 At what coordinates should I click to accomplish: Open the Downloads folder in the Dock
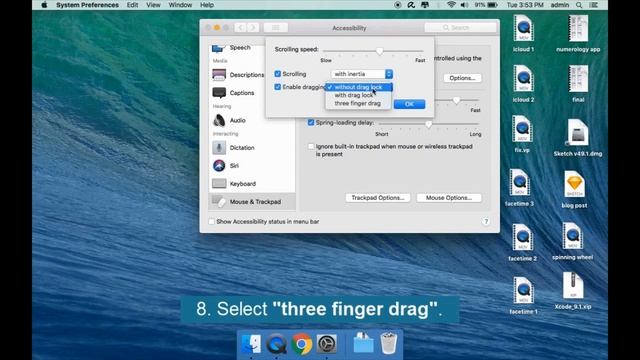pyautogui.click(x=363, y=343)
